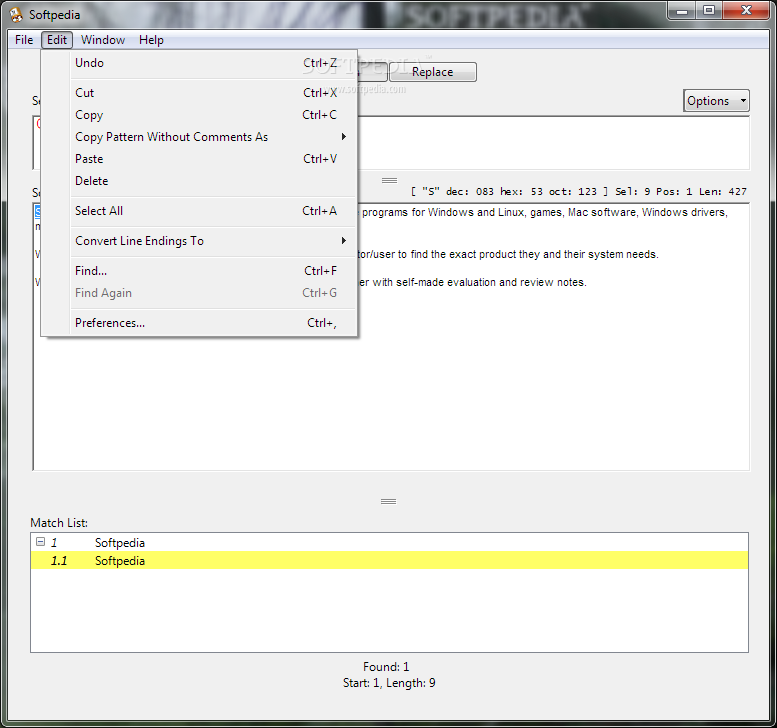
Task: Open the Options dropdown
Action: click(716, 101)
